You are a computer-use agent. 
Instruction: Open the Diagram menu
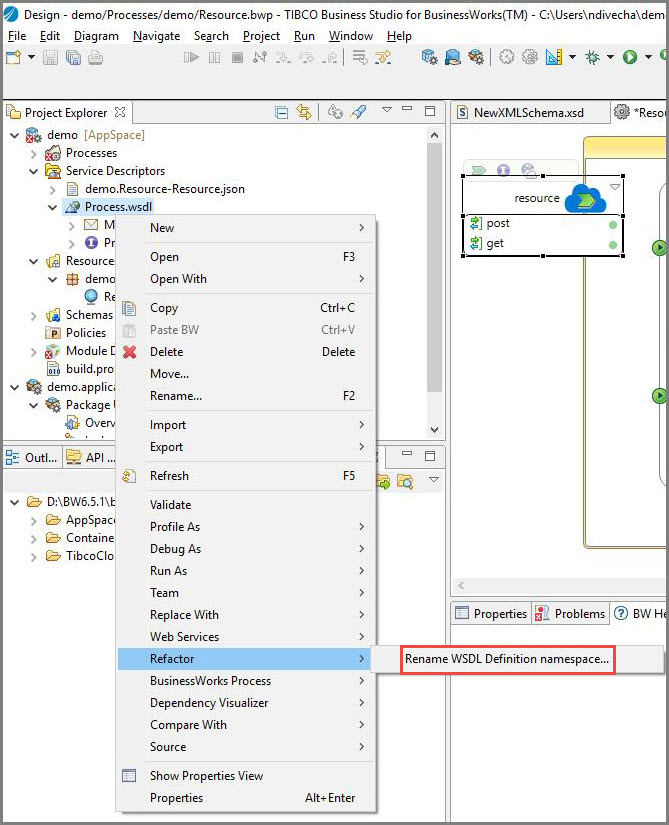click(96, 36)
